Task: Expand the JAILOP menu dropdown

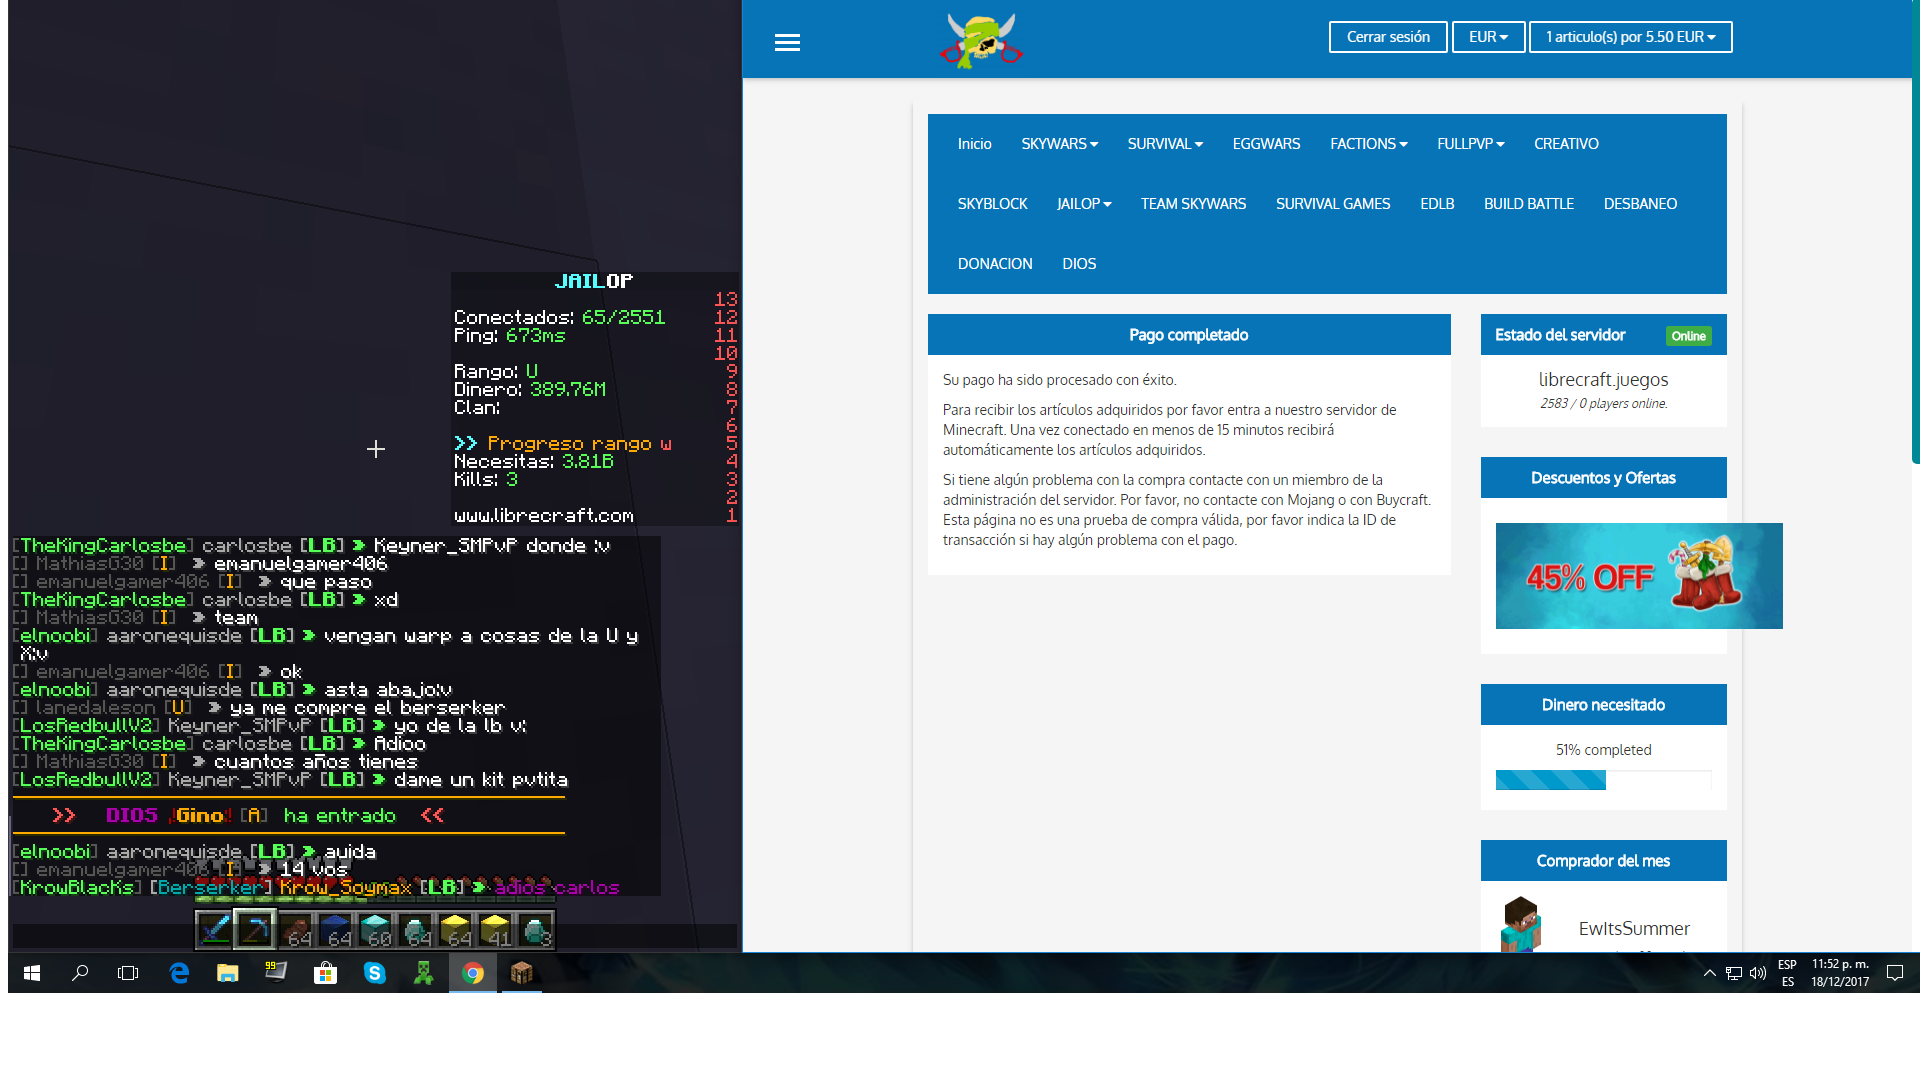Action: (1084, 204)
